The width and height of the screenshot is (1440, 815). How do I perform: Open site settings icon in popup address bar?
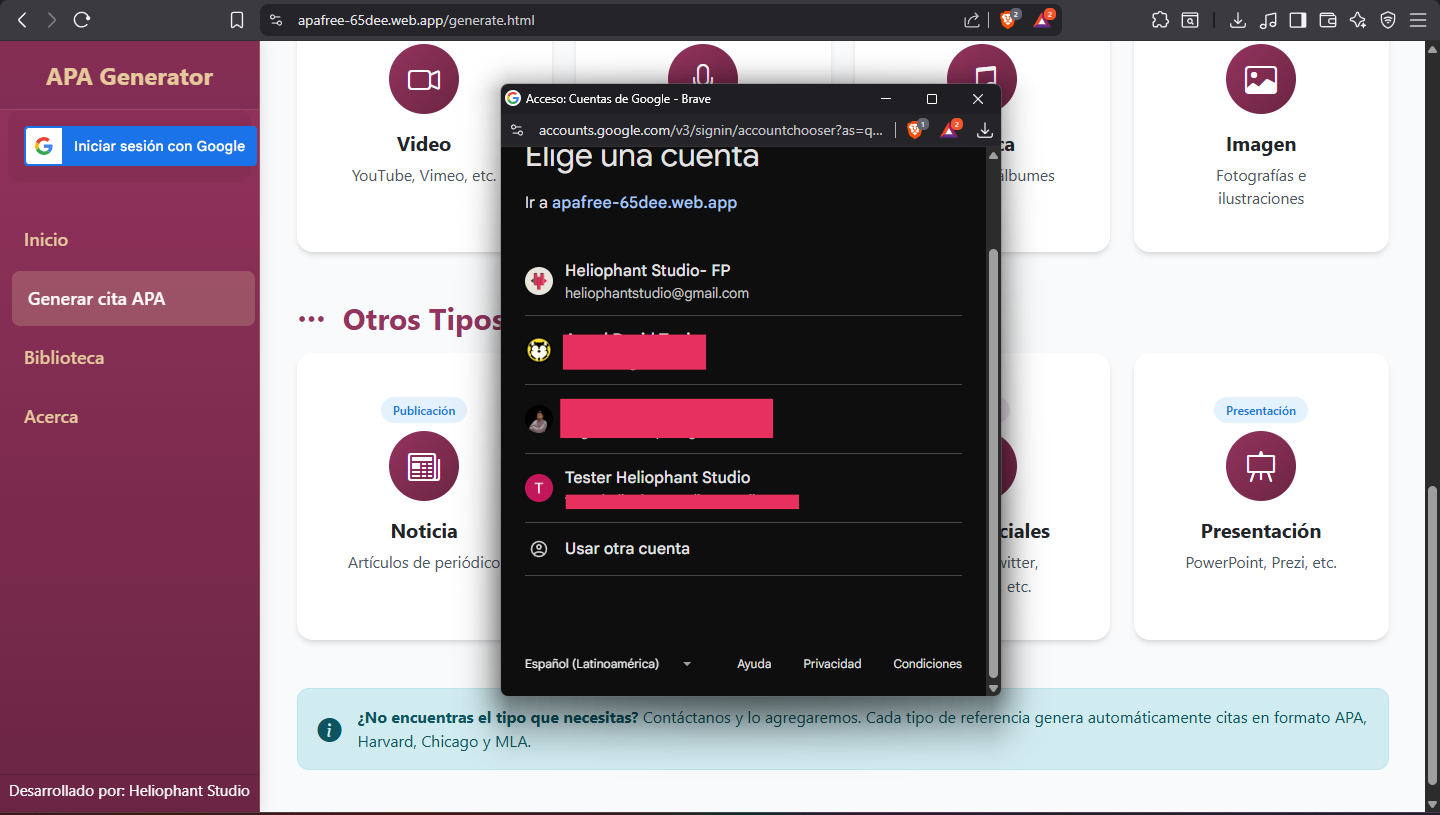click(x=517, y=130)
